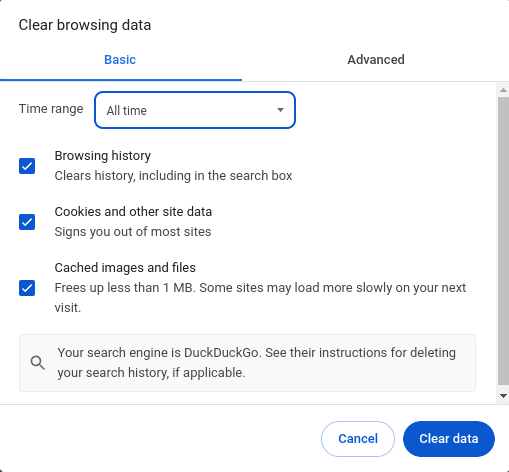Image resolution: width=509 pixels, height=472 pixels.
Task: Click the scrollbar up arrow
Action: (503, 90)
